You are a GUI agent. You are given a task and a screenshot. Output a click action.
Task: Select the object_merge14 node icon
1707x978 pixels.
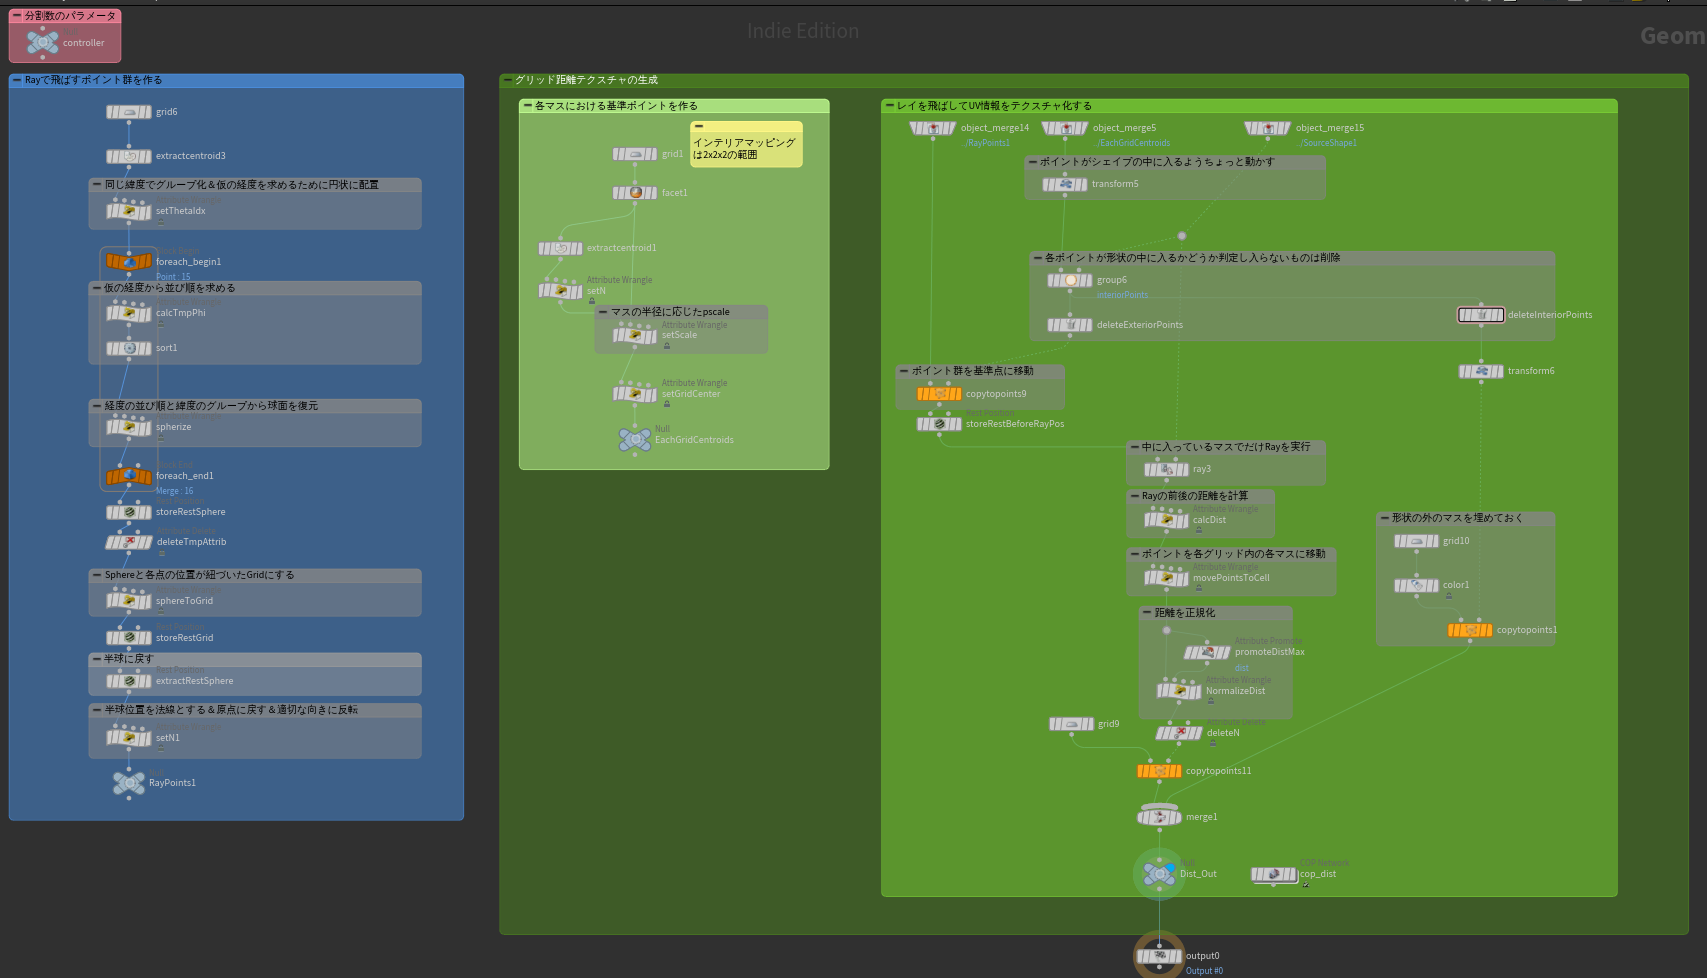933,128
